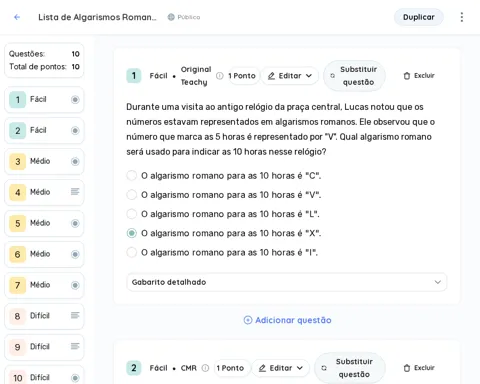Click the Adicionar questão link
Image resolution: width=480 pixels, height=384 pixels.
coord(287,320)
